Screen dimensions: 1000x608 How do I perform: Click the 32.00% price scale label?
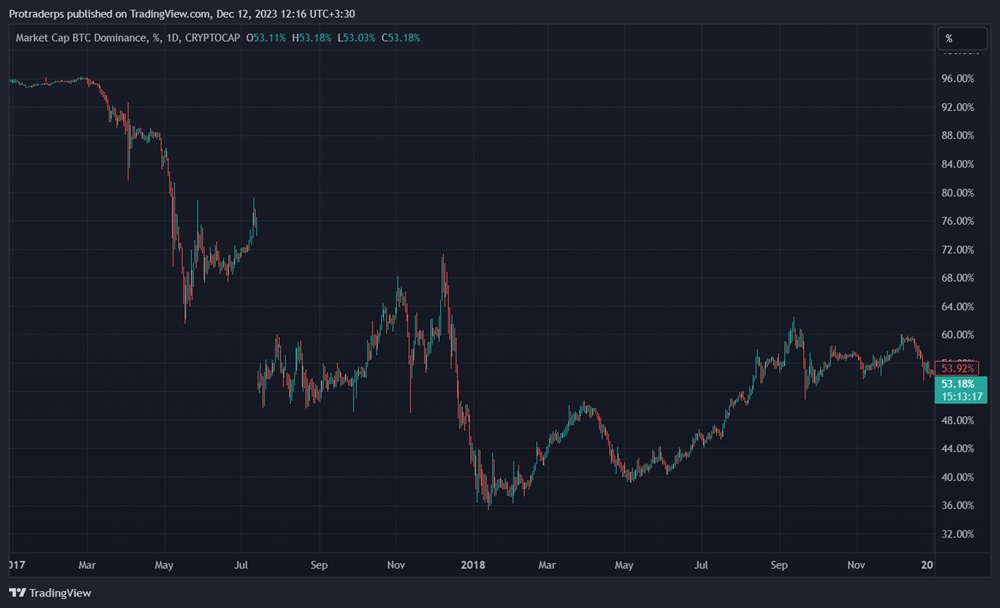958,534
